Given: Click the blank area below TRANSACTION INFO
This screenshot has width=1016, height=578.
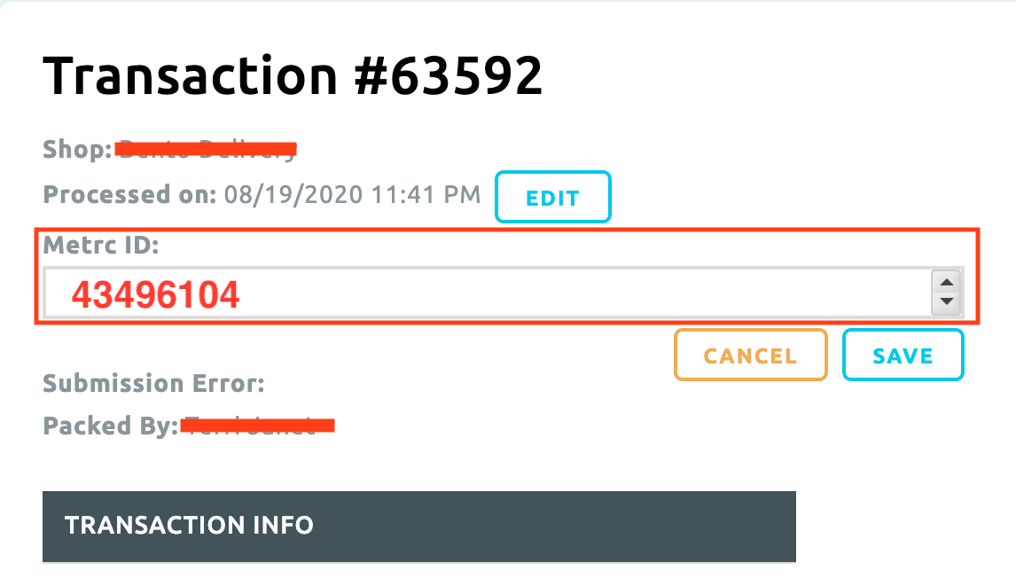Looking at the screenshot, I should pos(418,572).
